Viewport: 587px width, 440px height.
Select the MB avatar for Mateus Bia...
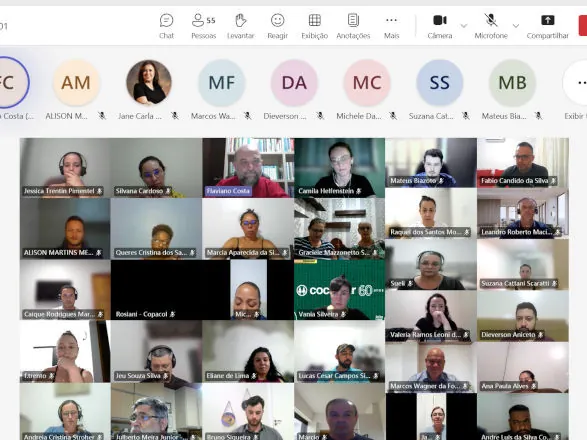(x=512, y=83)
